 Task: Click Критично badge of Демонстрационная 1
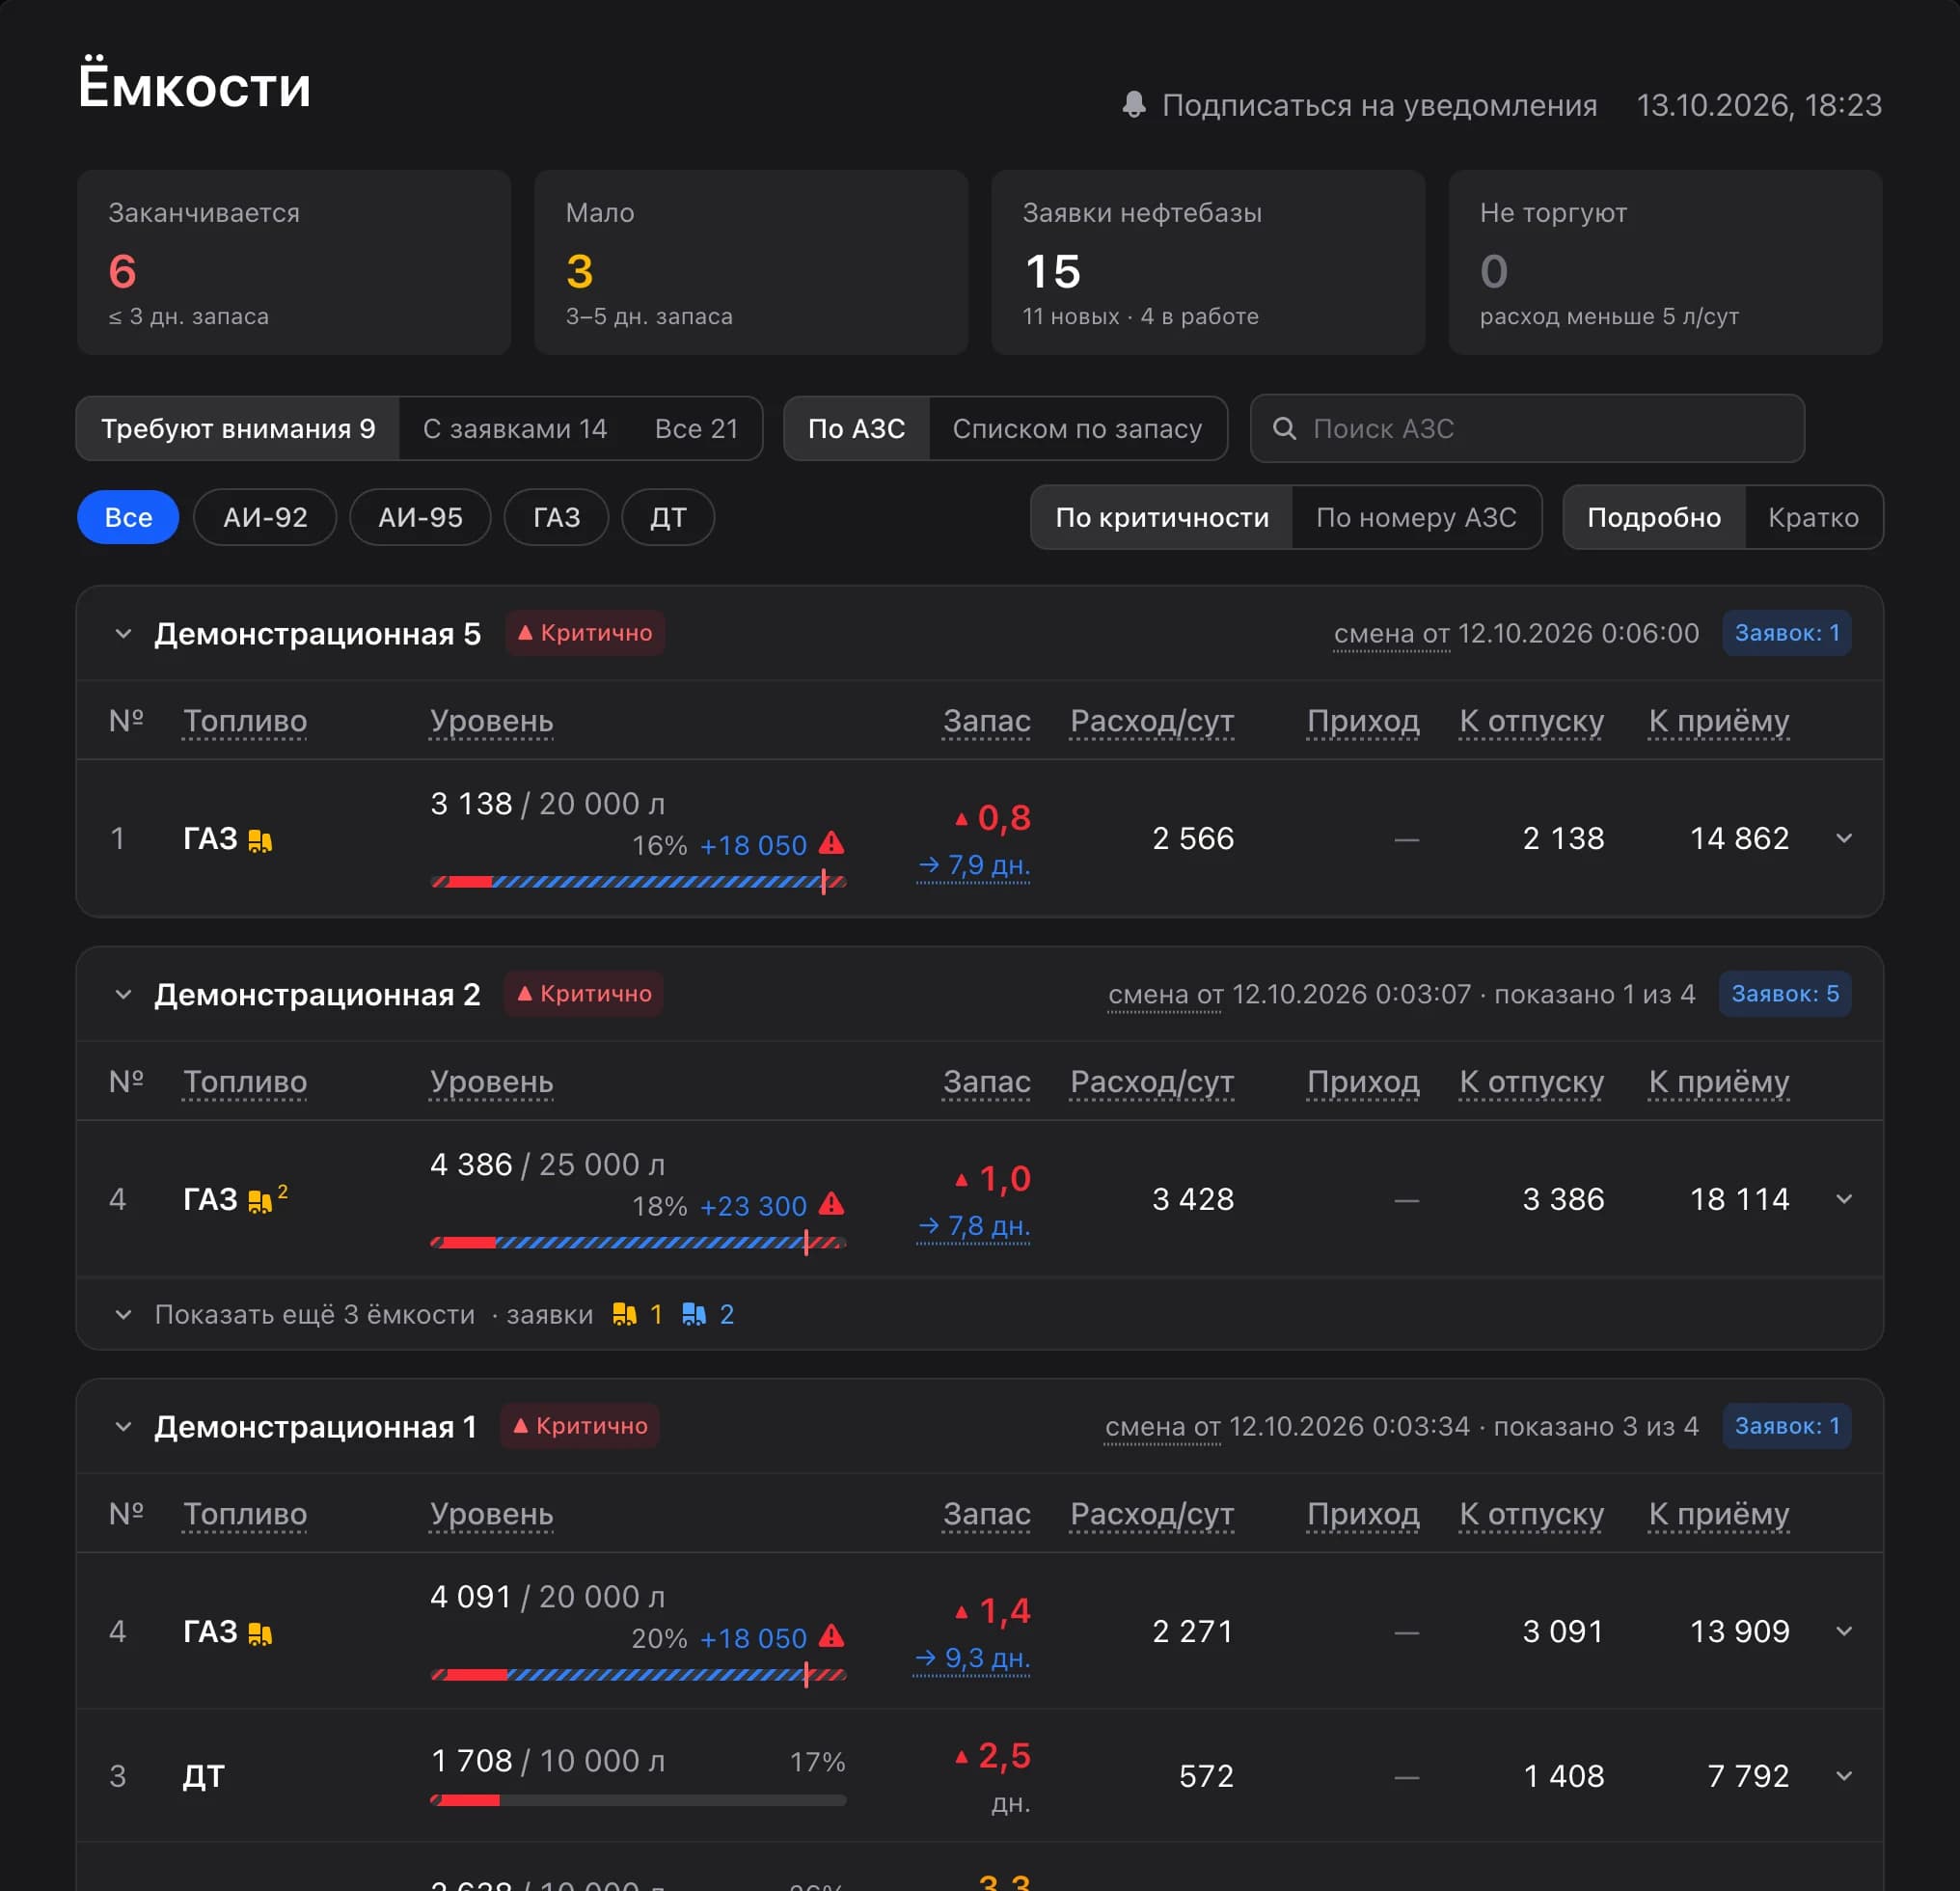pos(580,1426)
